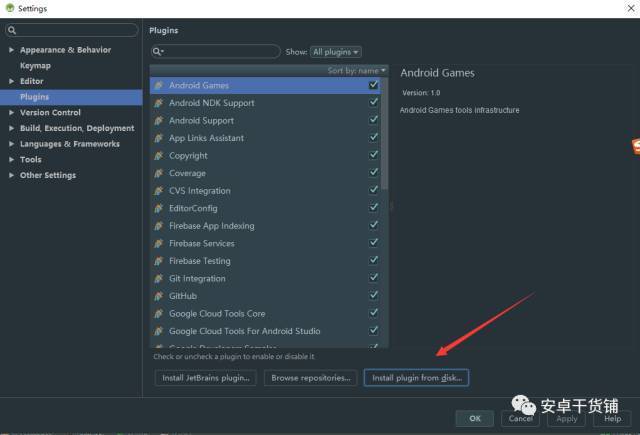Toggle the EditorConfig checkbox

373,207
